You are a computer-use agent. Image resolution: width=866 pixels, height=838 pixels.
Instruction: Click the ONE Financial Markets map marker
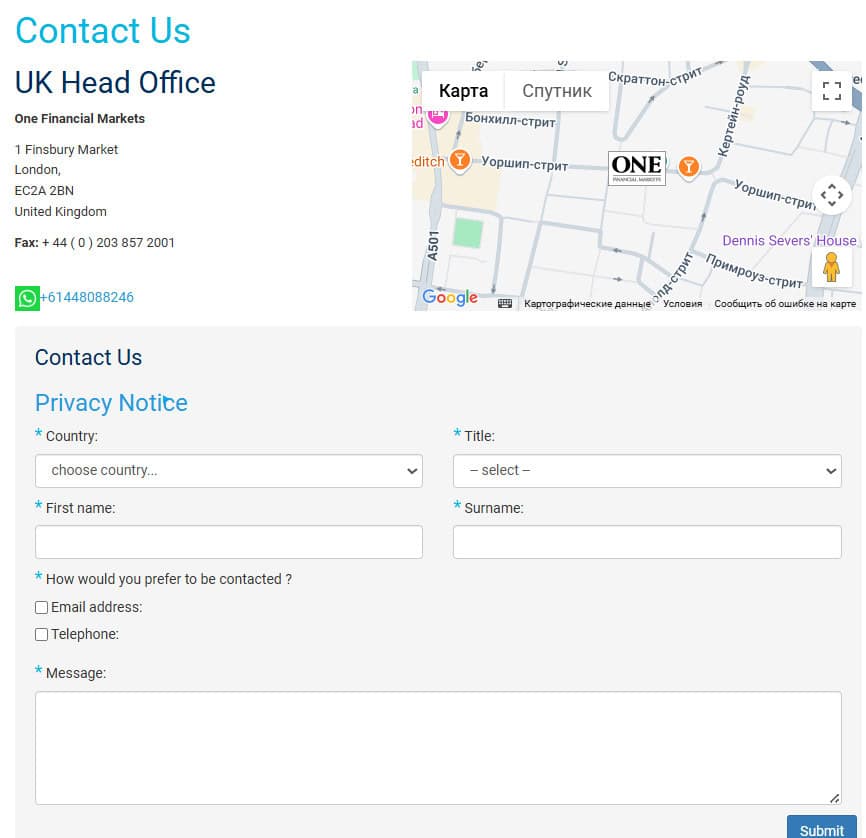click(x=637, y=168)
